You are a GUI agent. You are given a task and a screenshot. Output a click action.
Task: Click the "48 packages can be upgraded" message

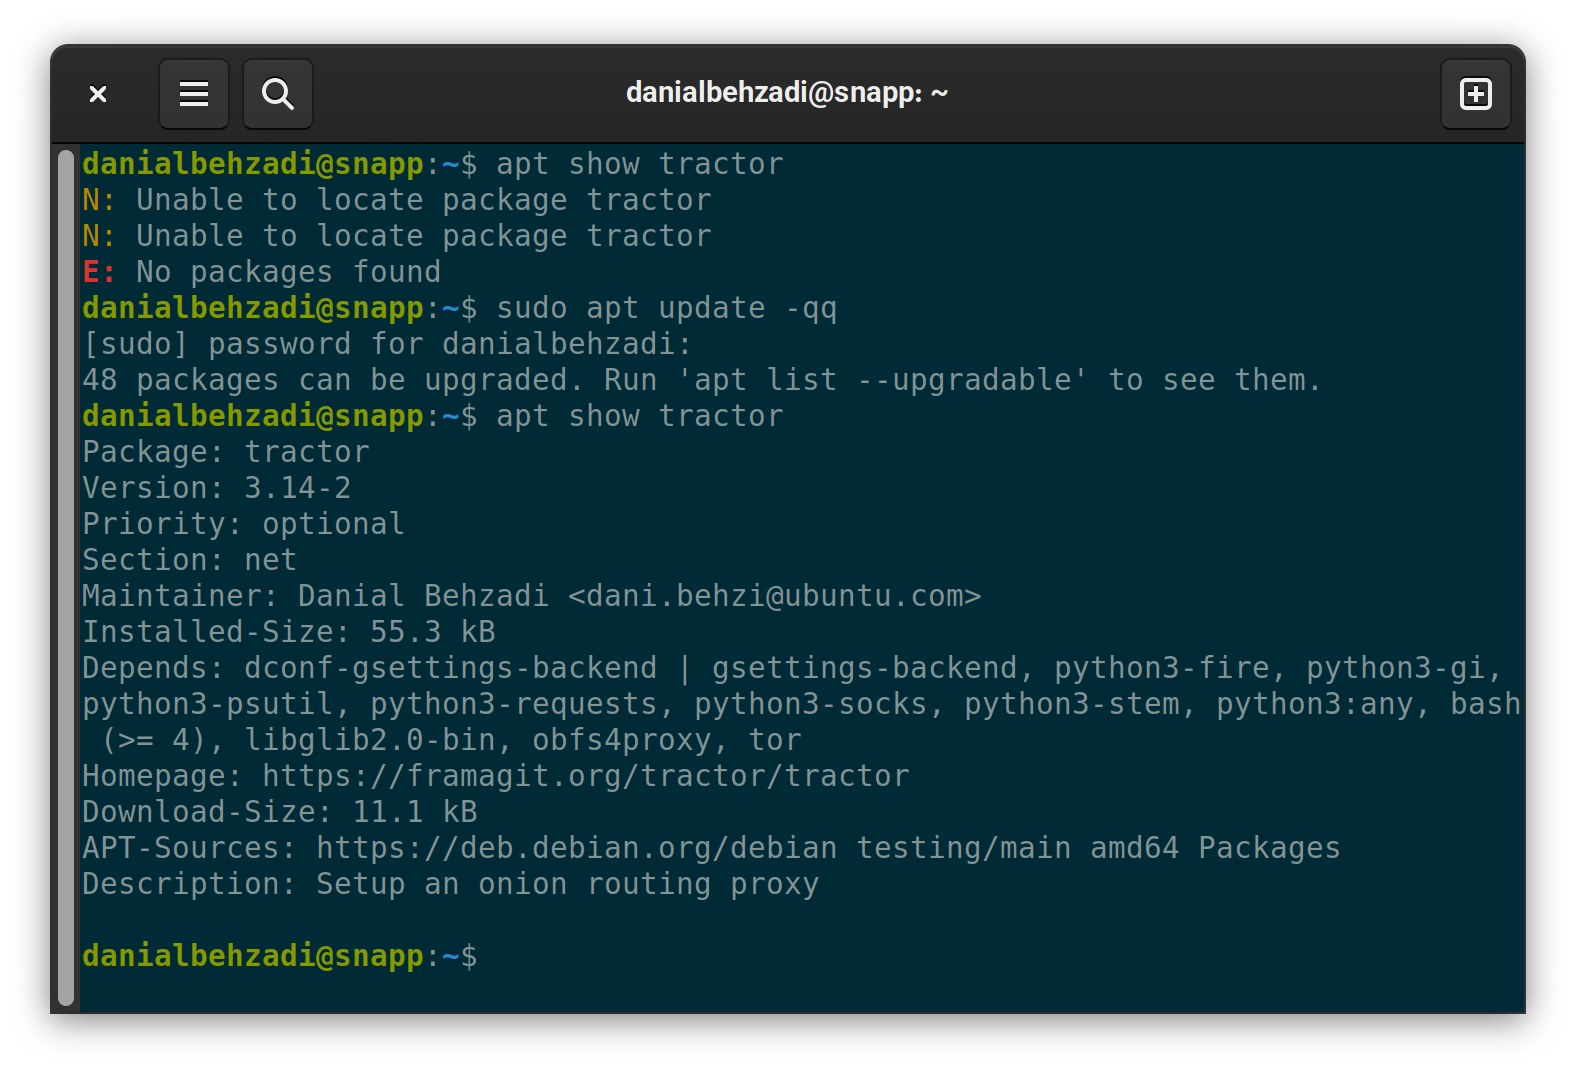point(332,380)
